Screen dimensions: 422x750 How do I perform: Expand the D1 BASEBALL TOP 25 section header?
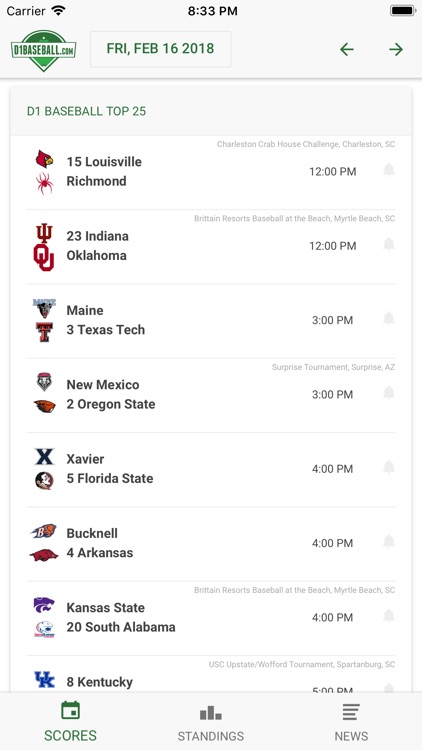pos(211,111)
